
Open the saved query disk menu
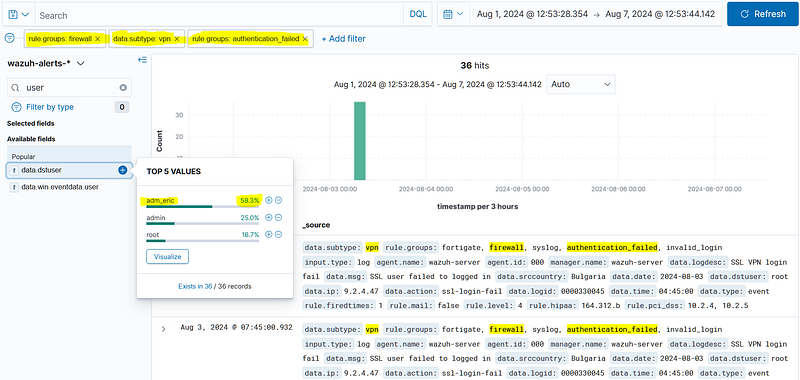click(x=18, y=14)
